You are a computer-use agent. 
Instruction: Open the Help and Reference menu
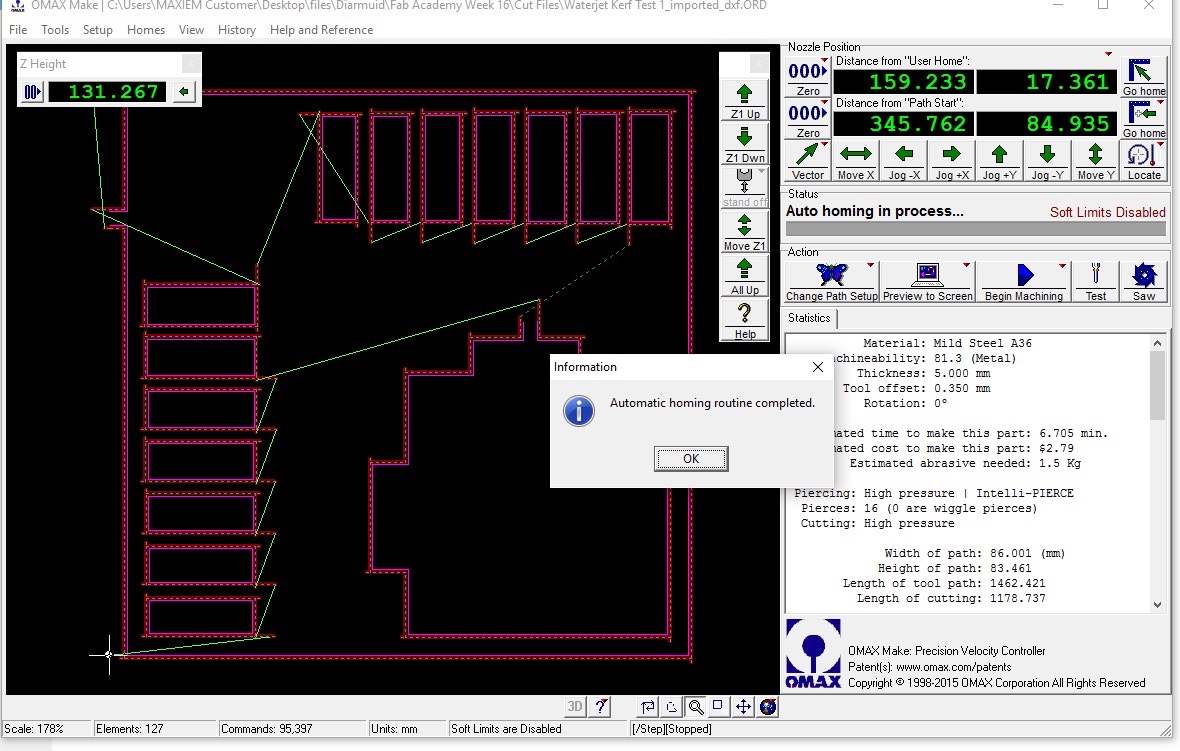tap(321, 30)
